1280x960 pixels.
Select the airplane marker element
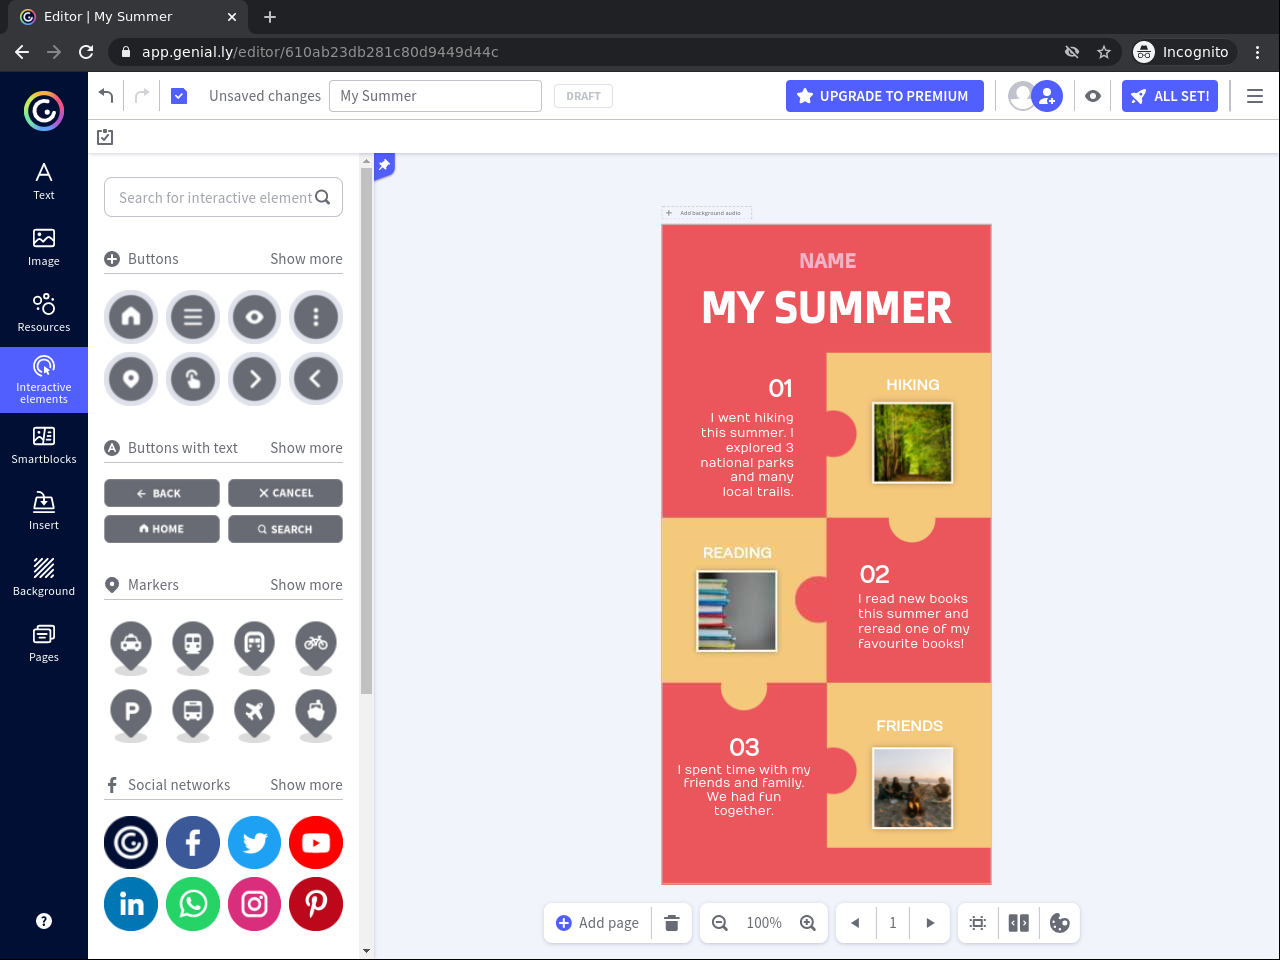254,714
